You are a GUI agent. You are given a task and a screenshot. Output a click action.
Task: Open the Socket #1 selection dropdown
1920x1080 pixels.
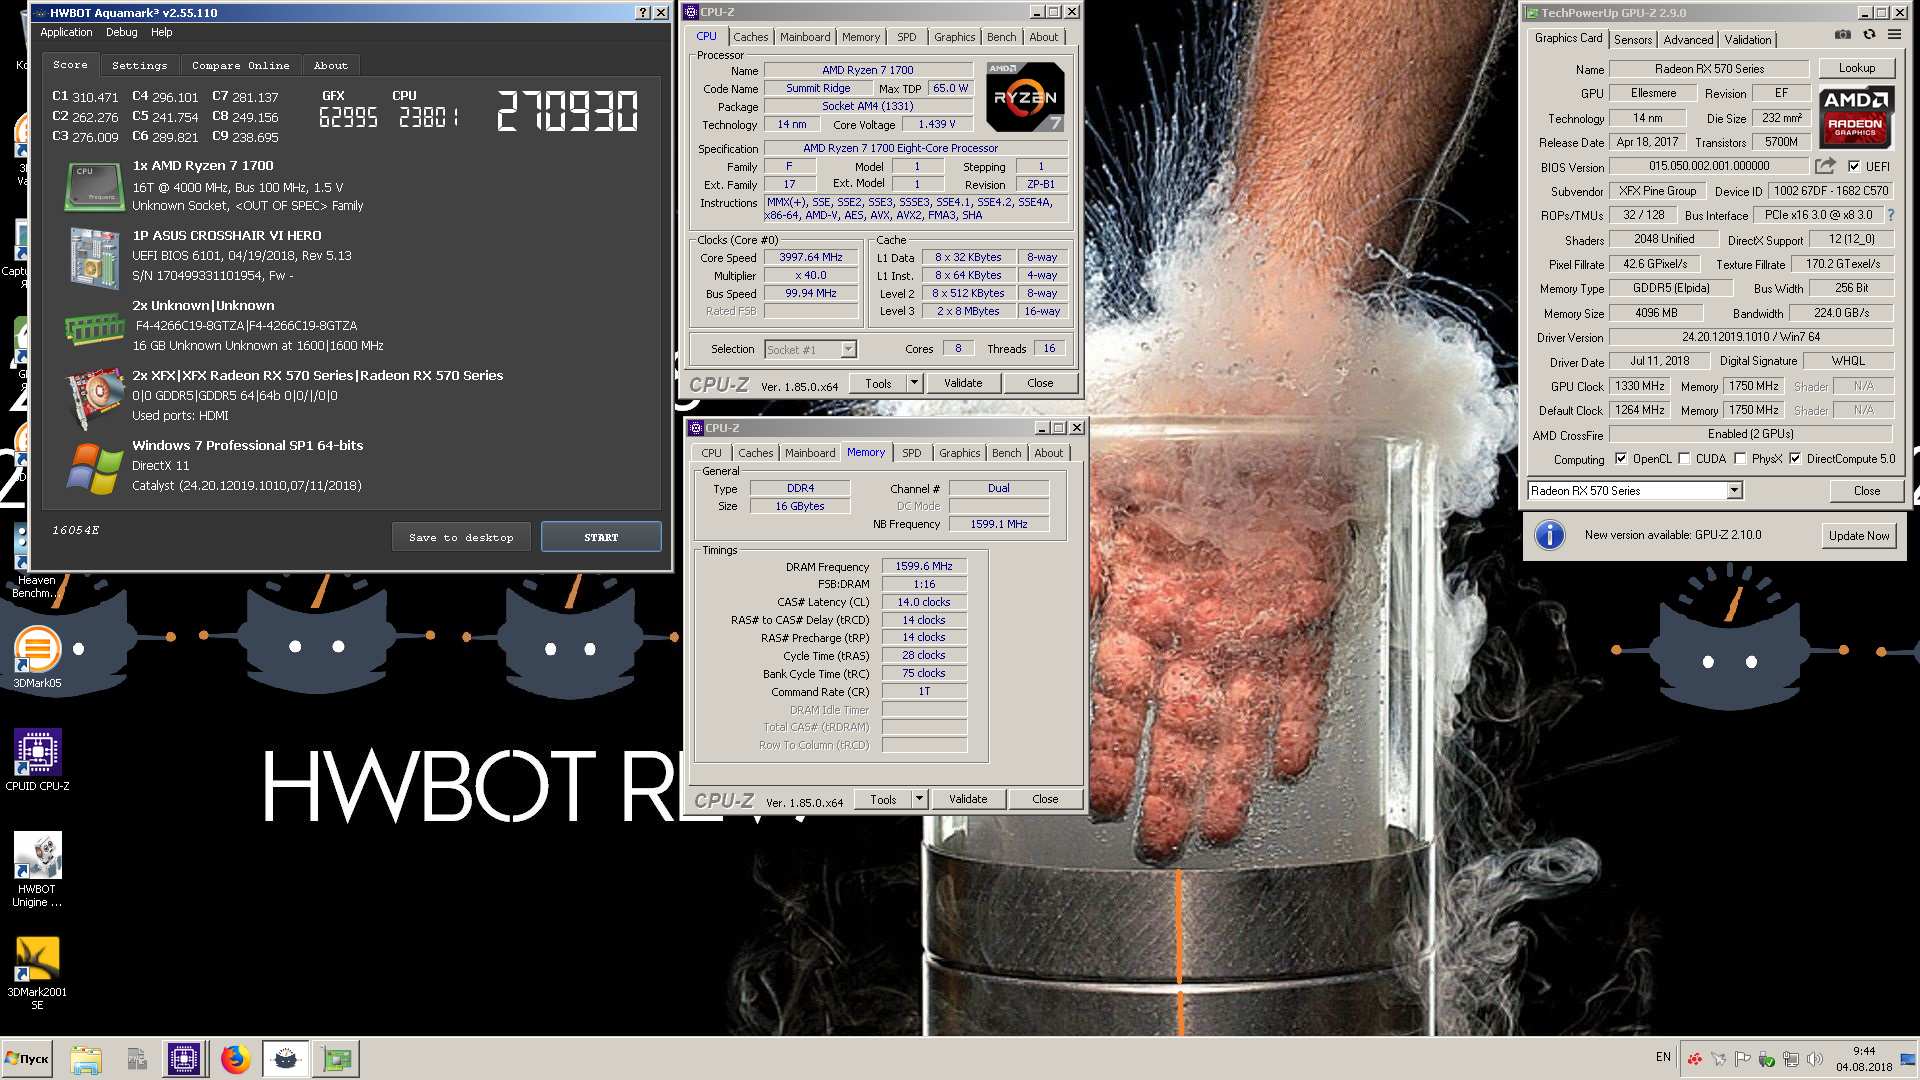tap(848, 350)
